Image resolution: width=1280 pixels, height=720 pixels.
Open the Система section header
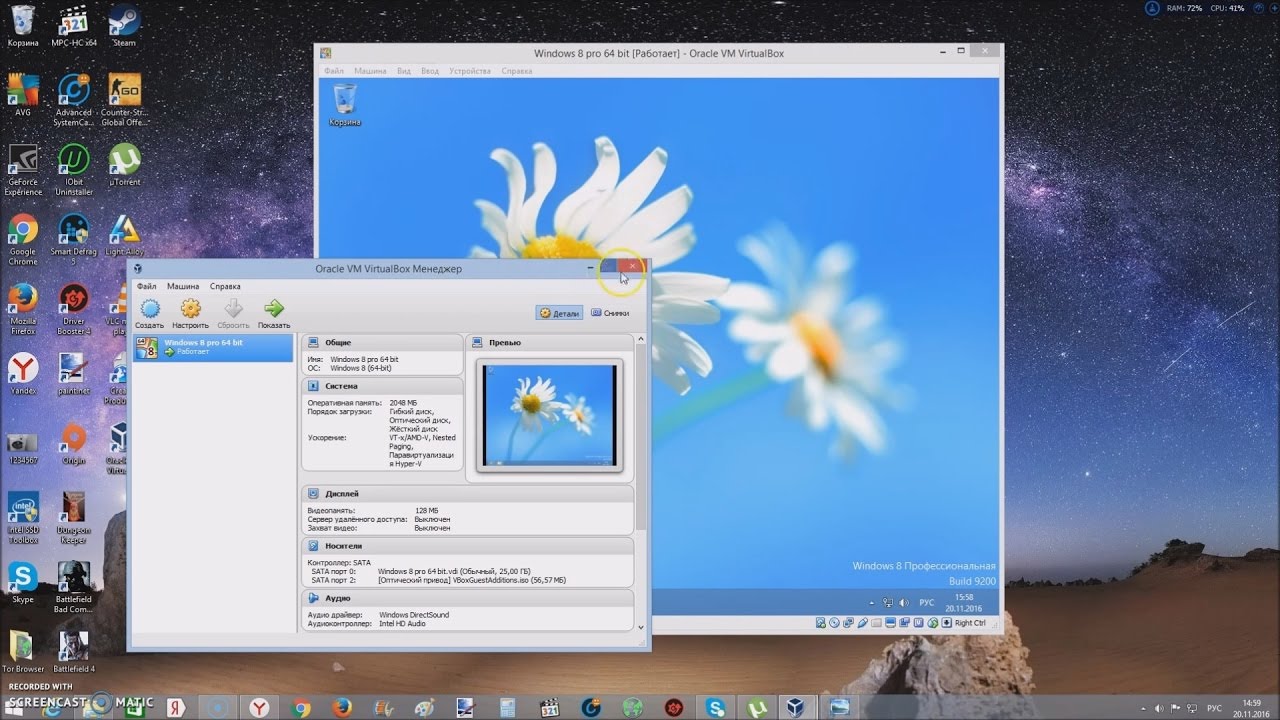(x=382, y=385)
